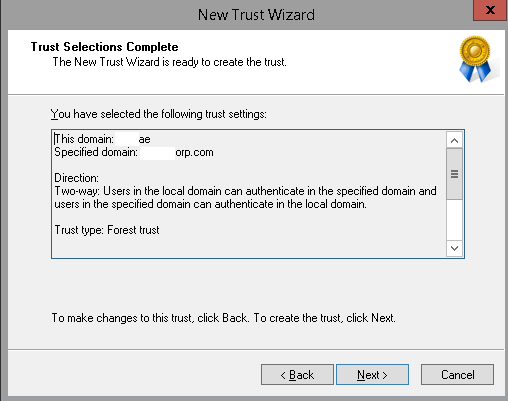Place cursor on the This domain line
Screen dimensions: 508x401
(x=102, y=139)
